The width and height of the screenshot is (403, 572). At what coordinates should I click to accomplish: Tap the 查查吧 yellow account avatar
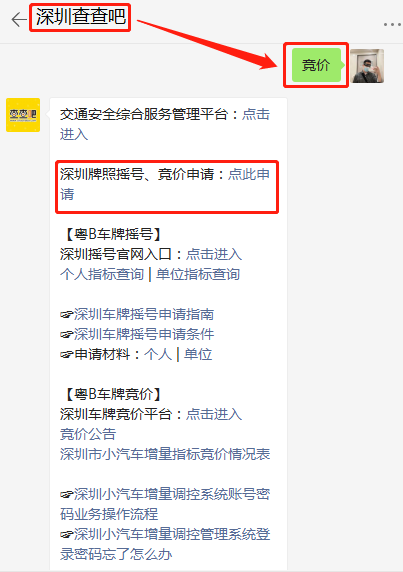click(x=23, y=115)
